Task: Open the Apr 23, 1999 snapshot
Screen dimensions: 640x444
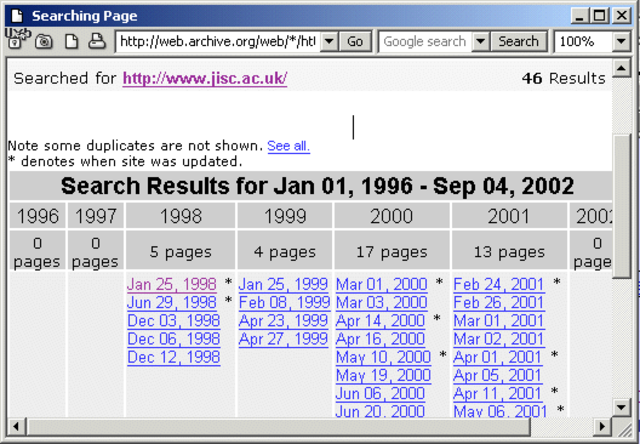Action: (x=283, y=321)
